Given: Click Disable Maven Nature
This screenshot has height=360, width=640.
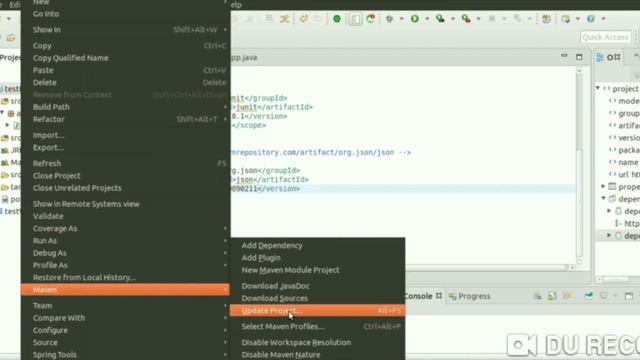Looking at the screenshot, I should [x=318, y=355].
